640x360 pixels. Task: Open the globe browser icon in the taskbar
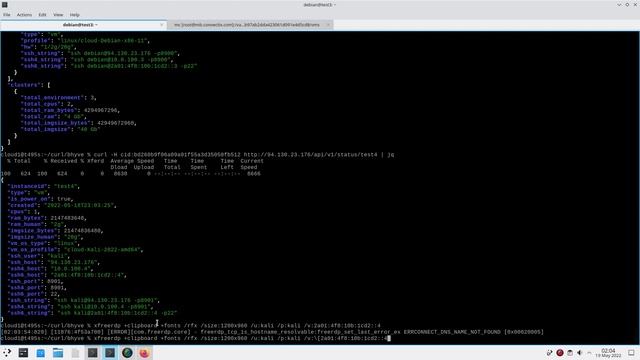point(127,353)
